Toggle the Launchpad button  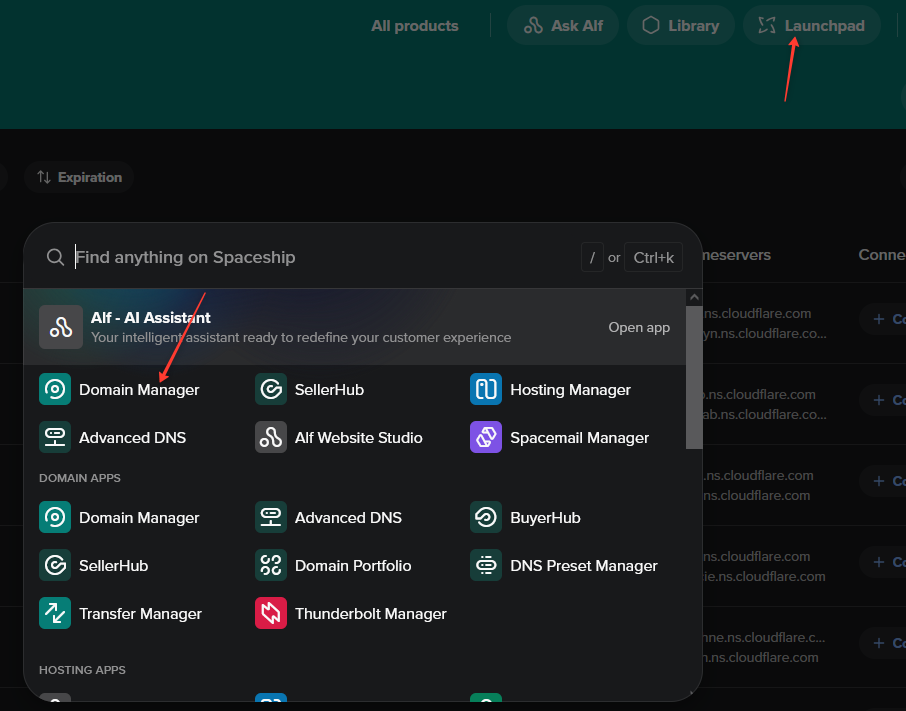[811, 26]
